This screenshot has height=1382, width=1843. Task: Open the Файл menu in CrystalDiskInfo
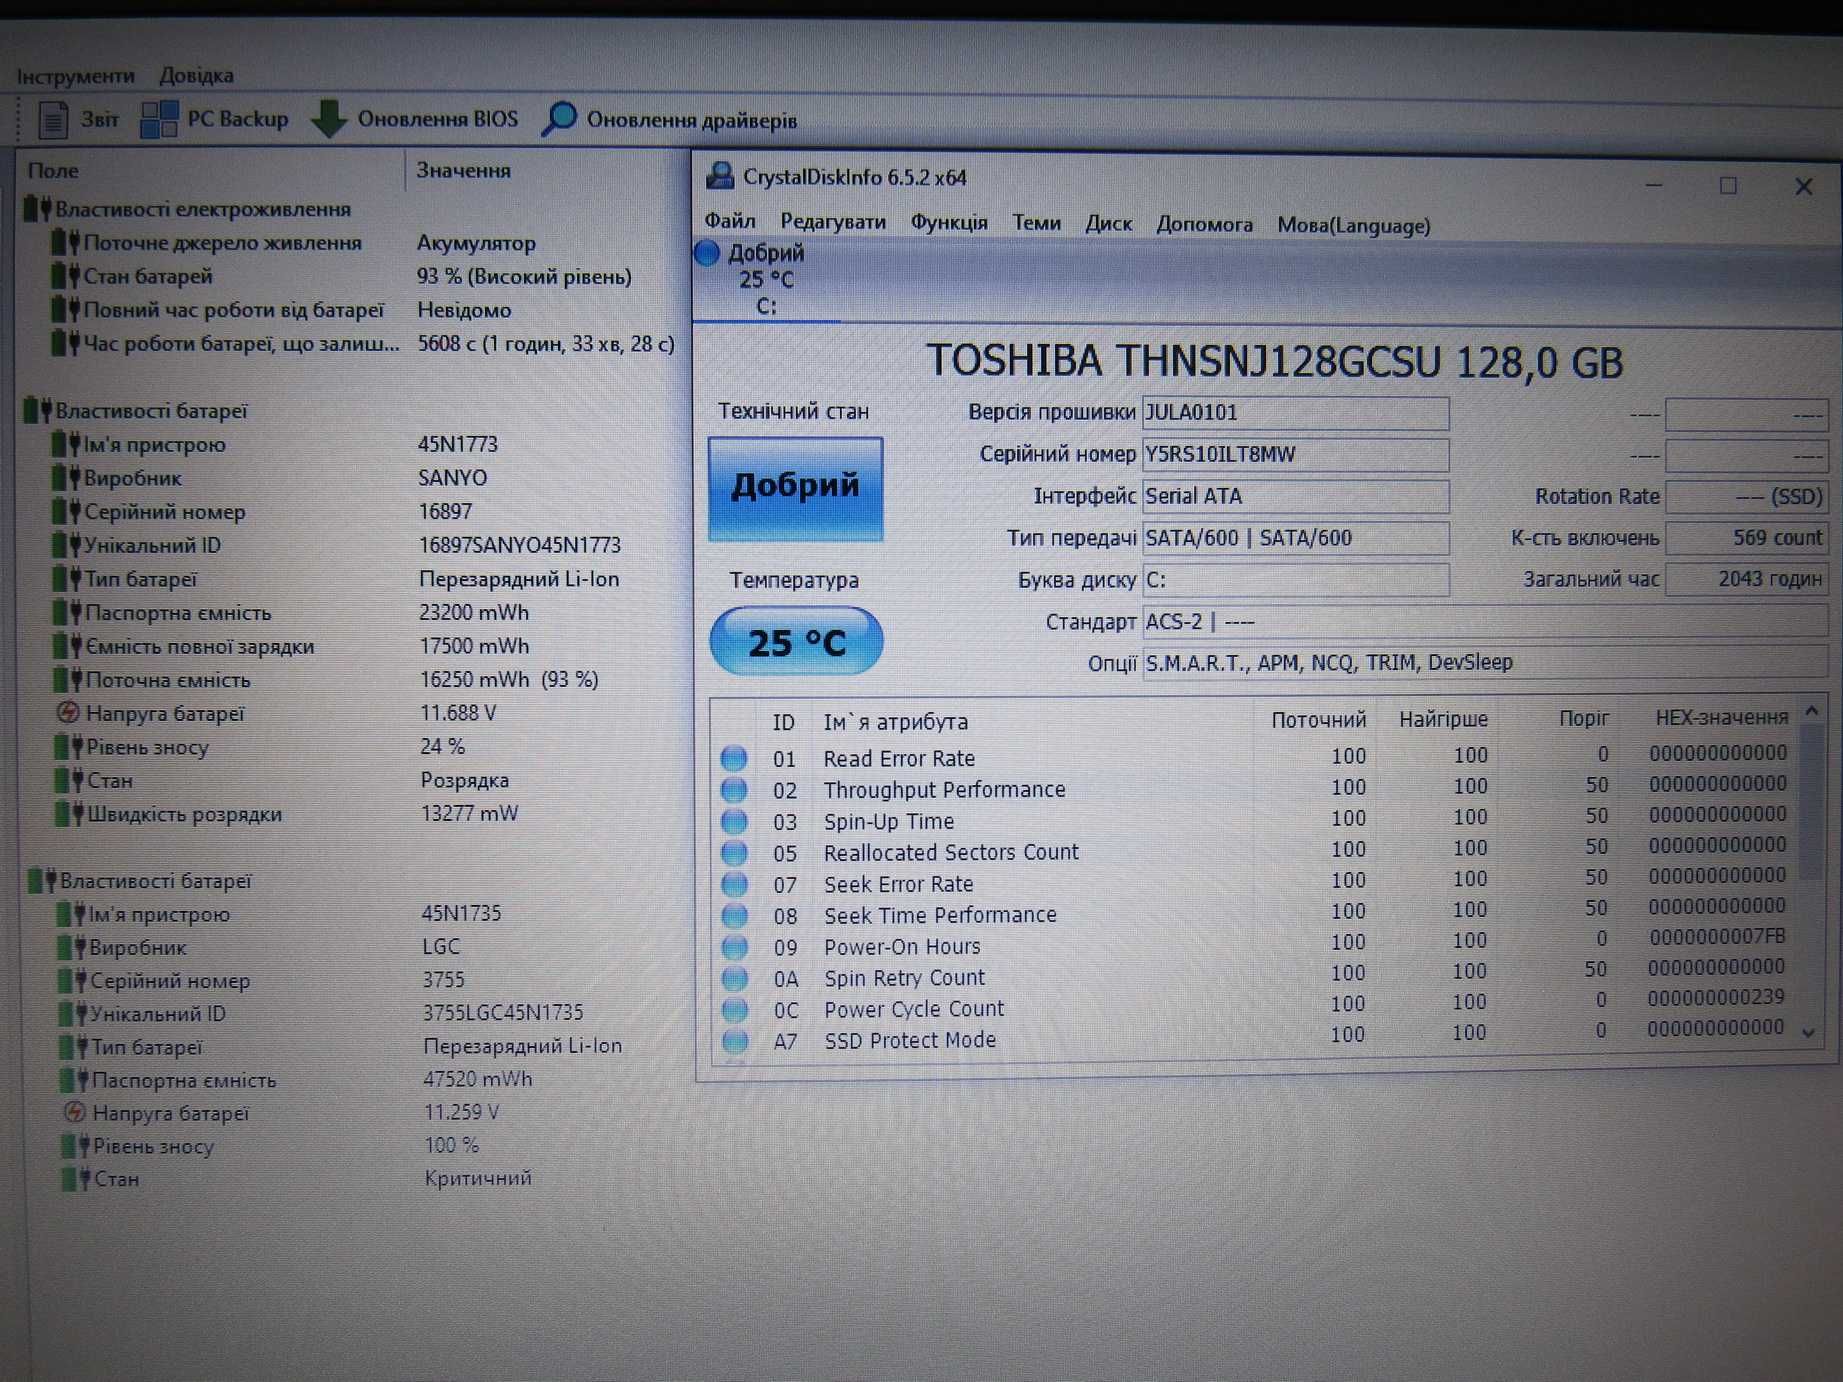pos(729,220)
